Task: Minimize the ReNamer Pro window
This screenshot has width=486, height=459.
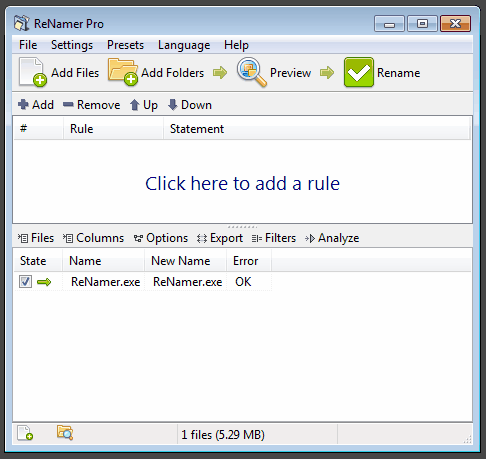Action: pyautogui.click(x=389, y=24)
